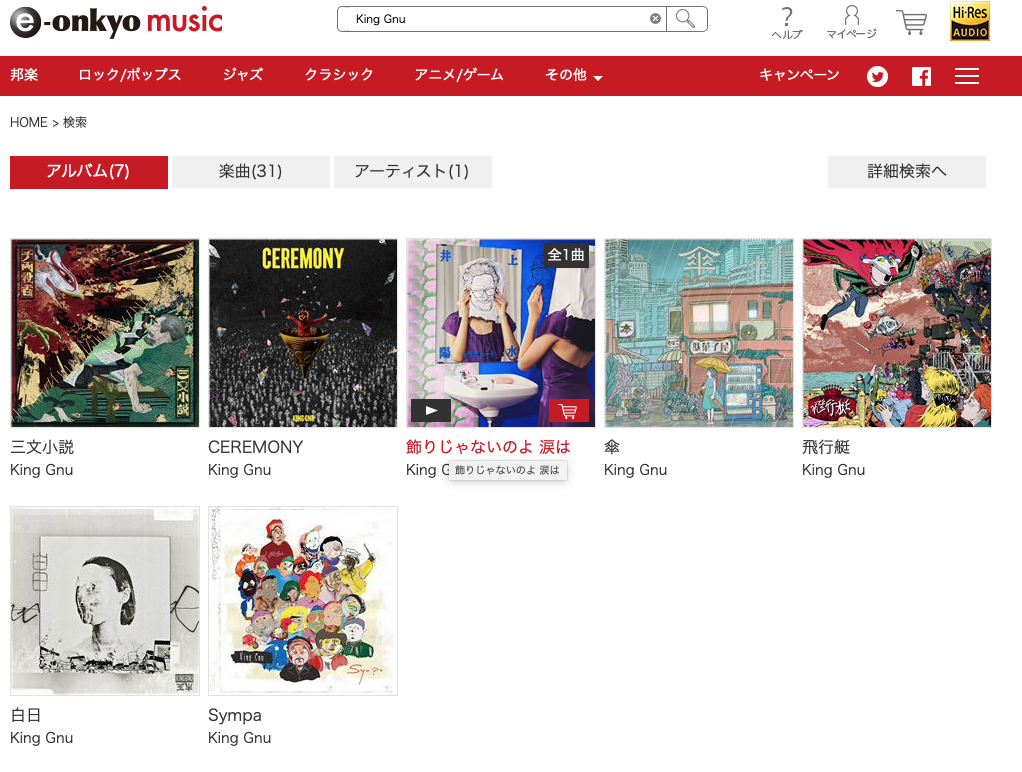Open the Sympa album title link
Screen dimensions: 1022x772
(x=235, y=715)
